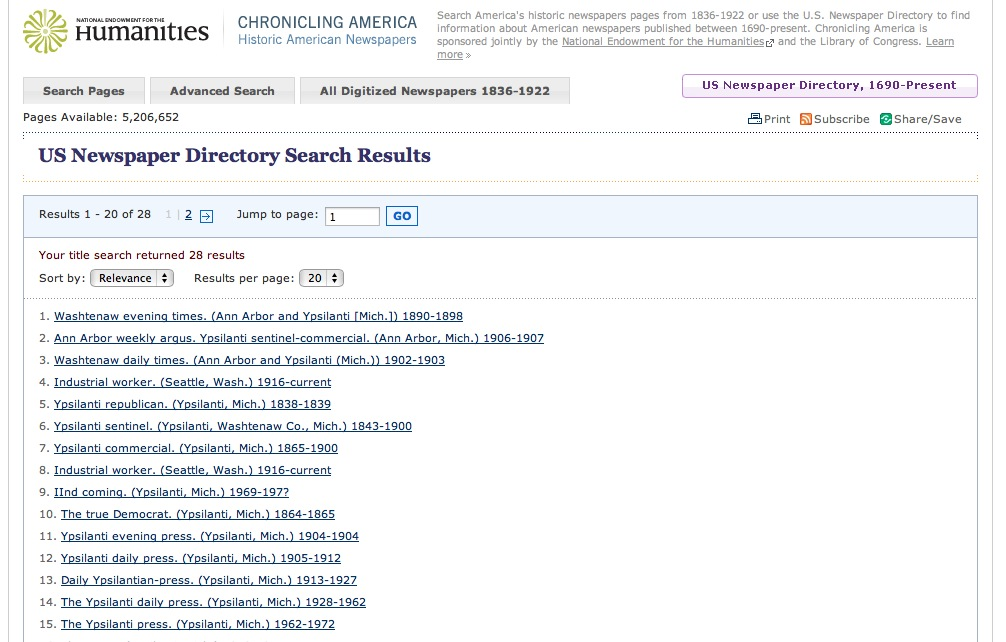Image resolution: width=1006 pixels, height=642 pixels.
Task: Open the Advanced Search tab
Action: [222, 91]
